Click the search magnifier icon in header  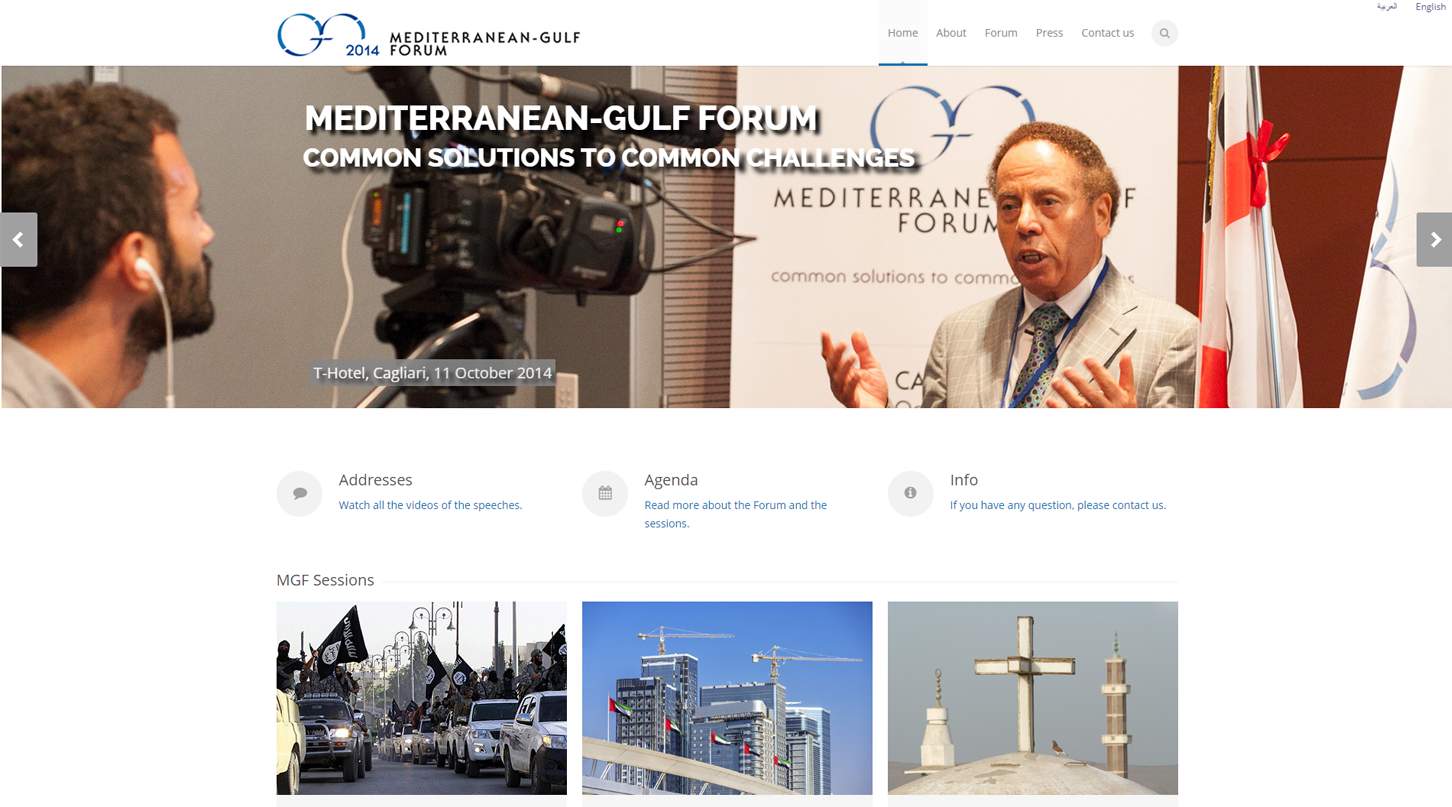1164,33
